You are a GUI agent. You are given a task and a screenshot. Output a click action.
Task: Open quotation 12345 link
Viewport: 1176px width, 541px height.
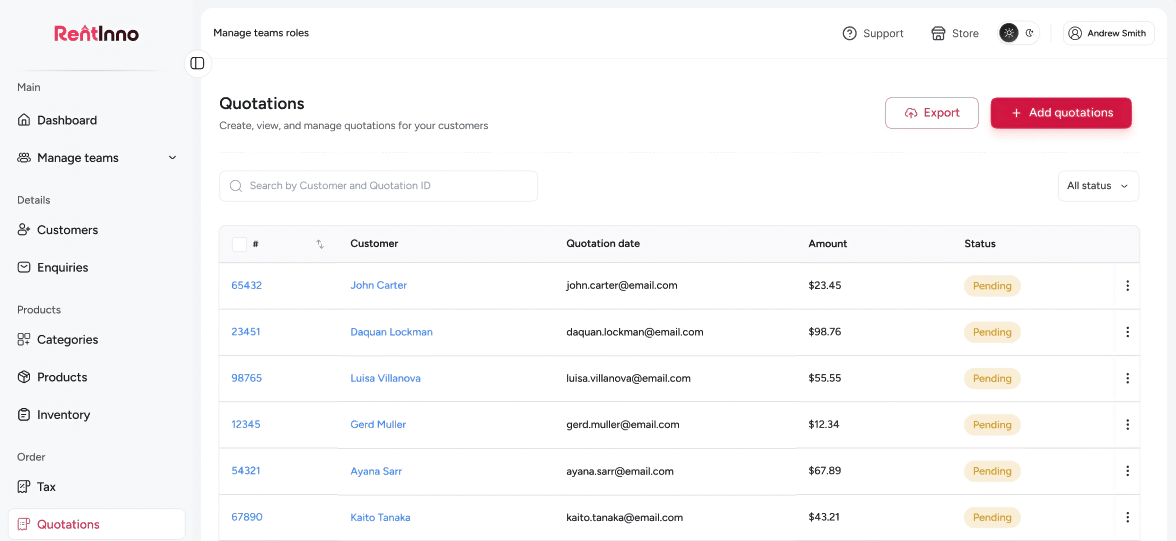pos(246,425)
